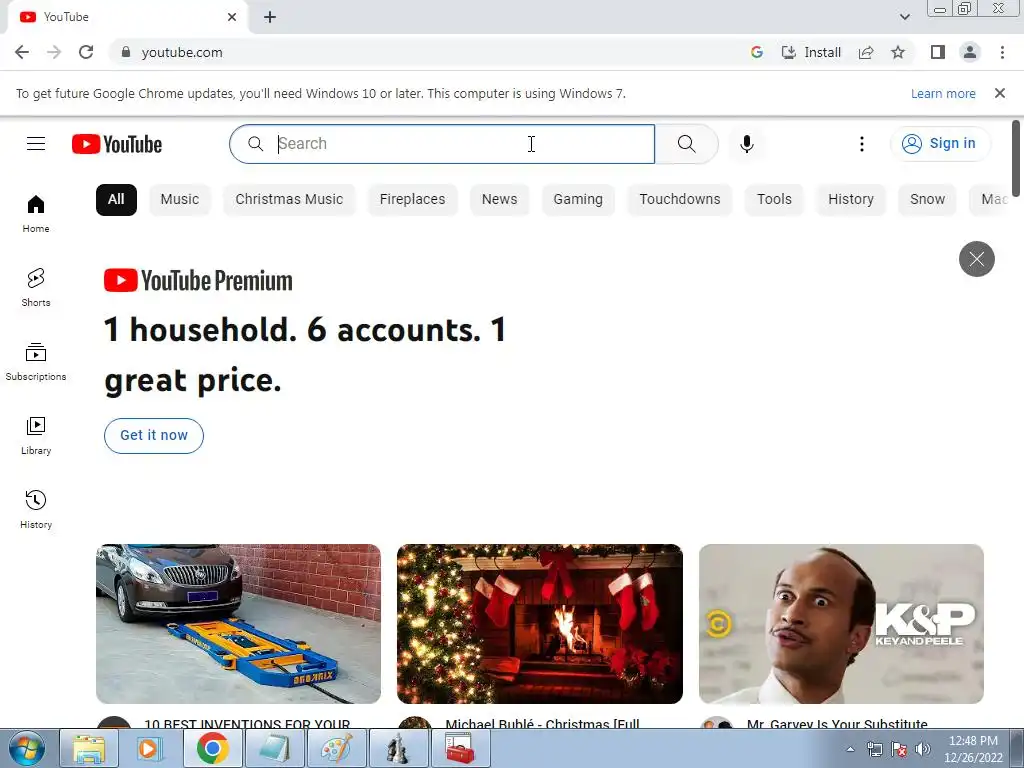Image resolution: width=1024 pixels, height=768 pixels.
Task: Click the Google icon in address bar
Action: 756,52
